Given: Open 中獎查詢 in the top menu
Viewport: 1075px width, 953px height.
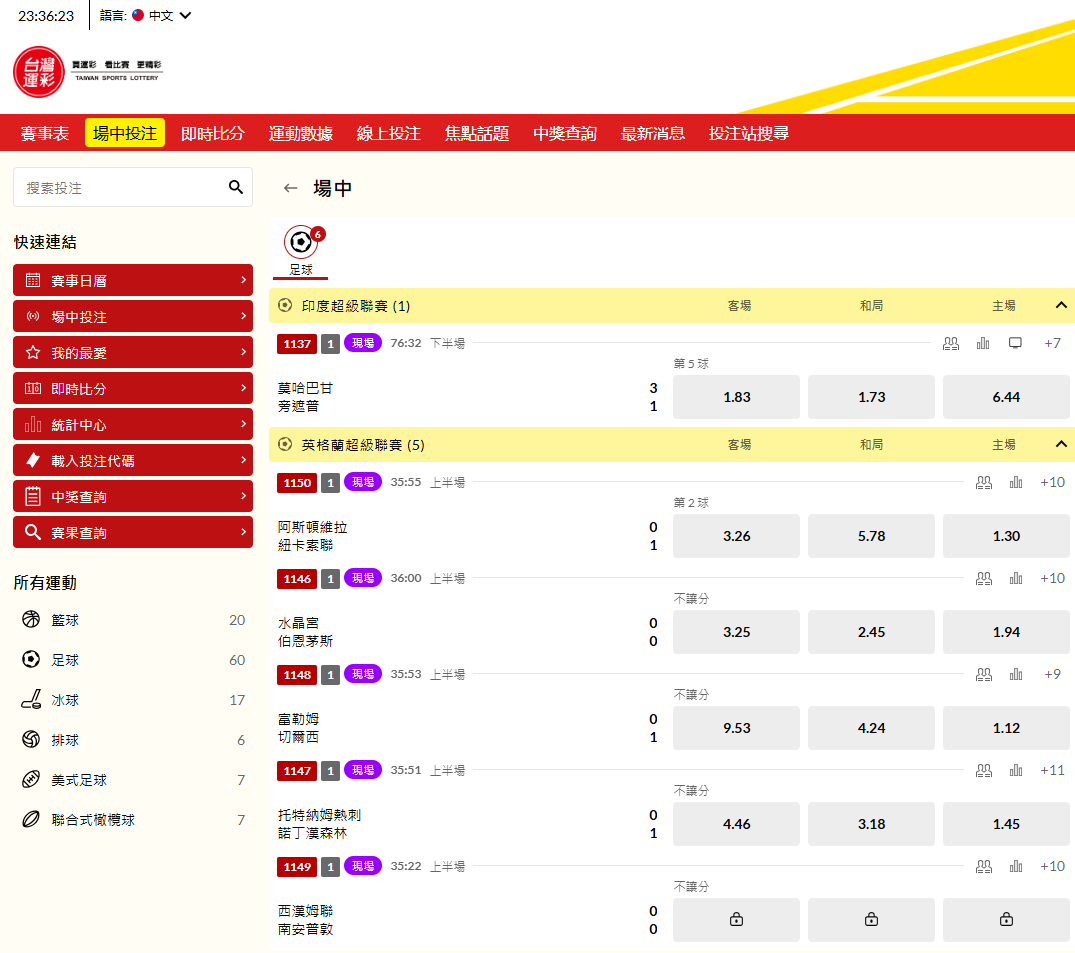Looking at the screenshot, I should [565, 133].
